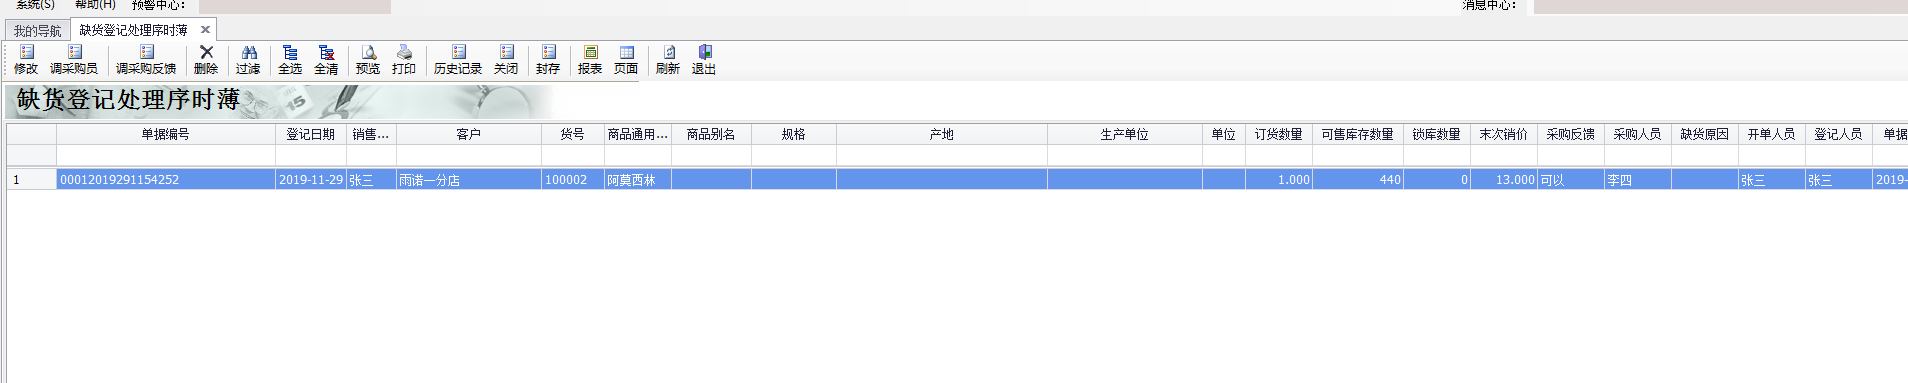Viewport: 1908px width, 383px height.
Task: Clear selection with 全清 icon
Action: click(326, 60)
